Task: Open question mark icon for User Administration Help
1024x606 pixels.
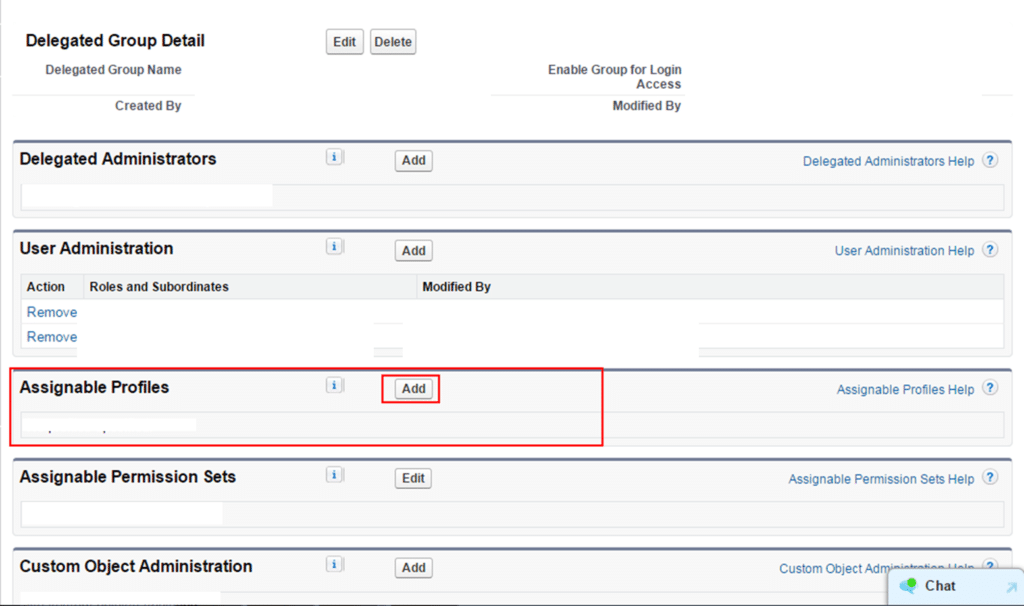Action: tap(989, 250)
